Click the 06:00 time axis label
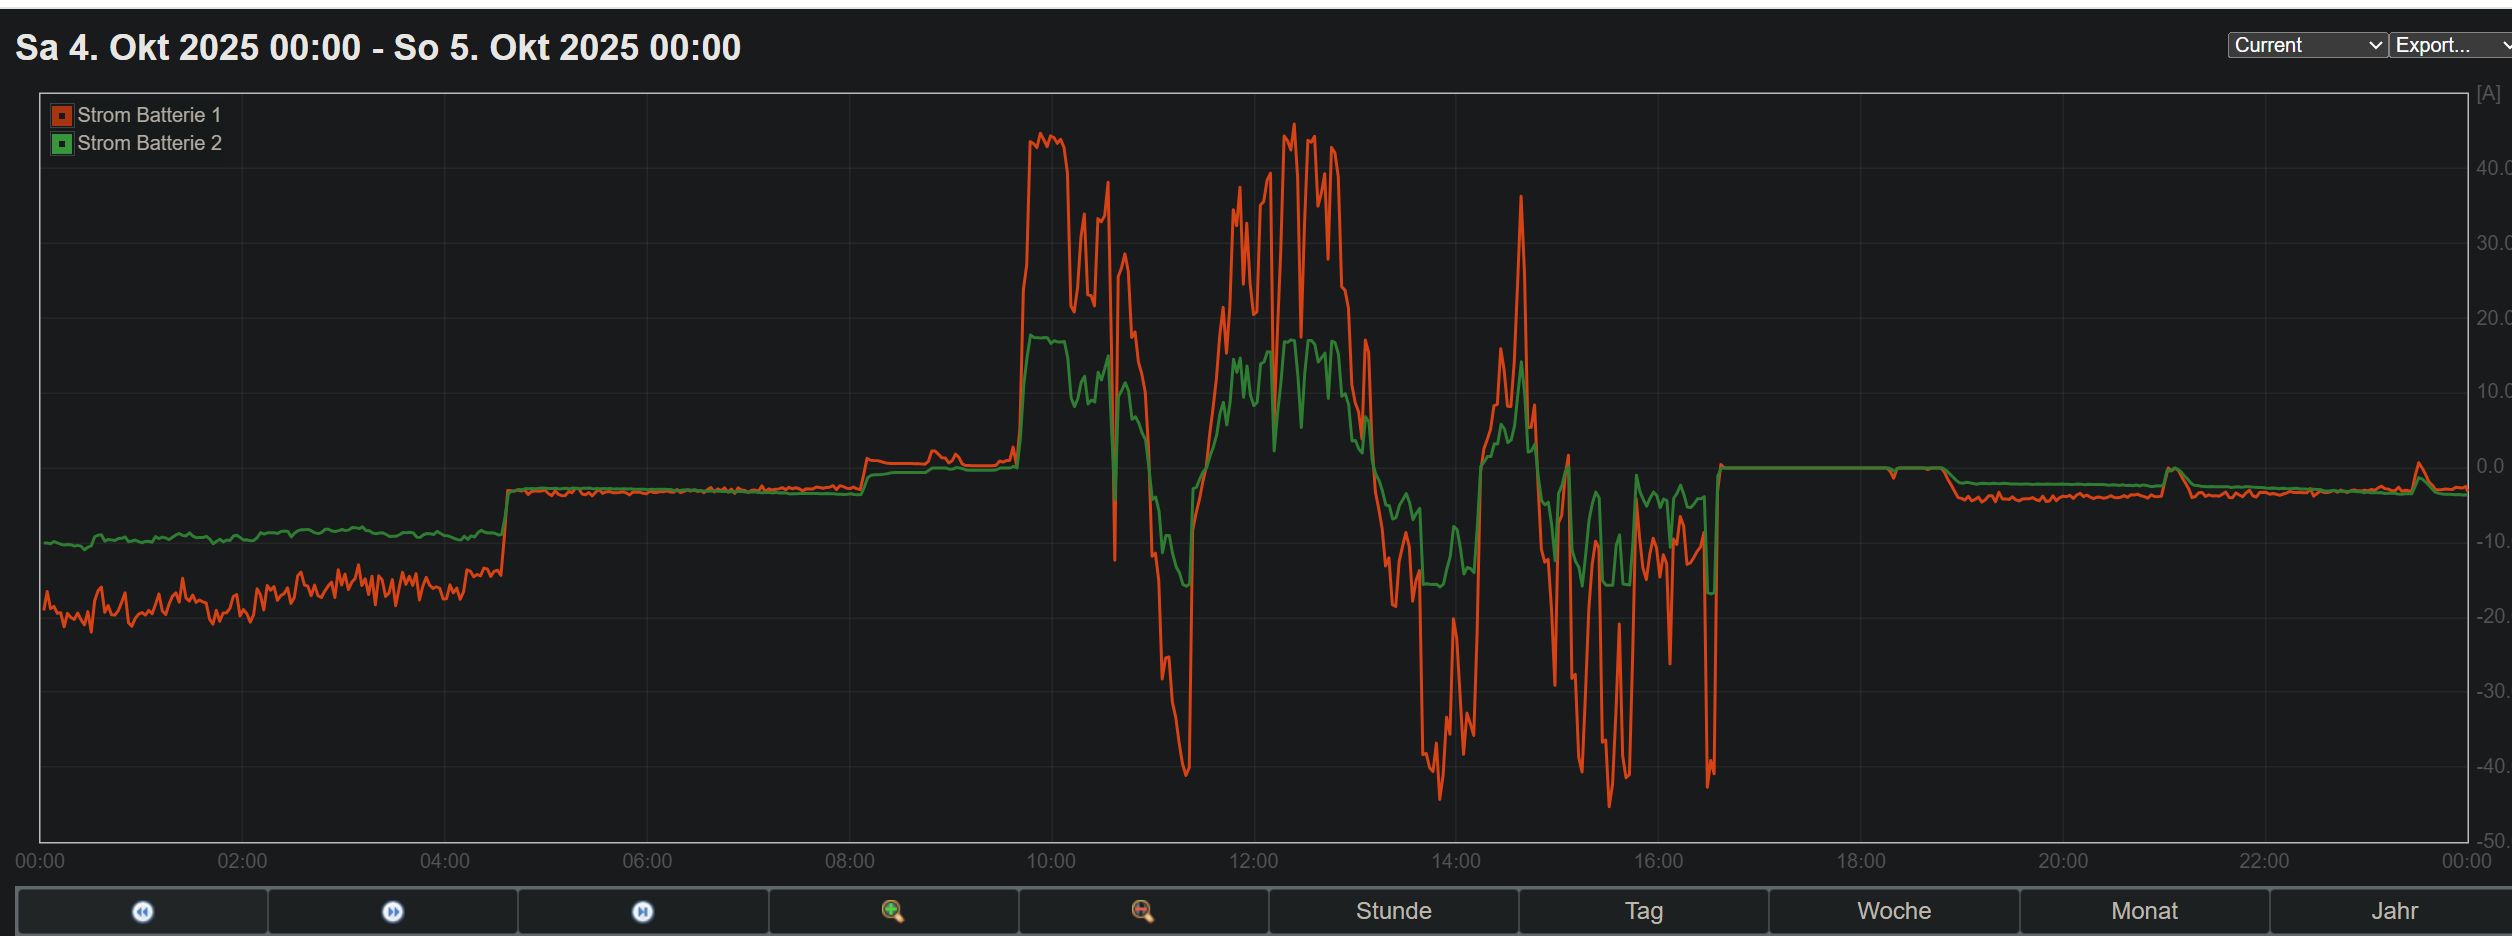This screenshot has width=2512, height=936. click(647, 861)
